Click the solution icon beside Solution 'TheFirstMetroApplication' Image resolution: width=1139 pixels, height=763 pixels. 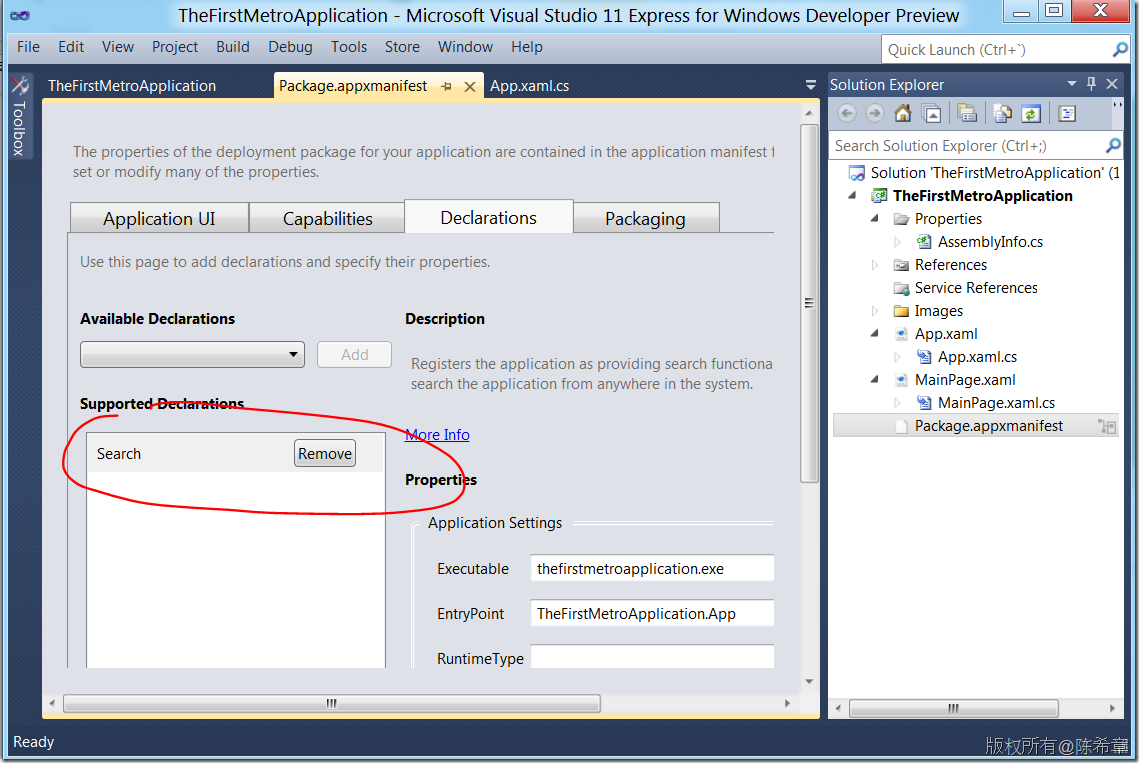(x=857, y=173)
